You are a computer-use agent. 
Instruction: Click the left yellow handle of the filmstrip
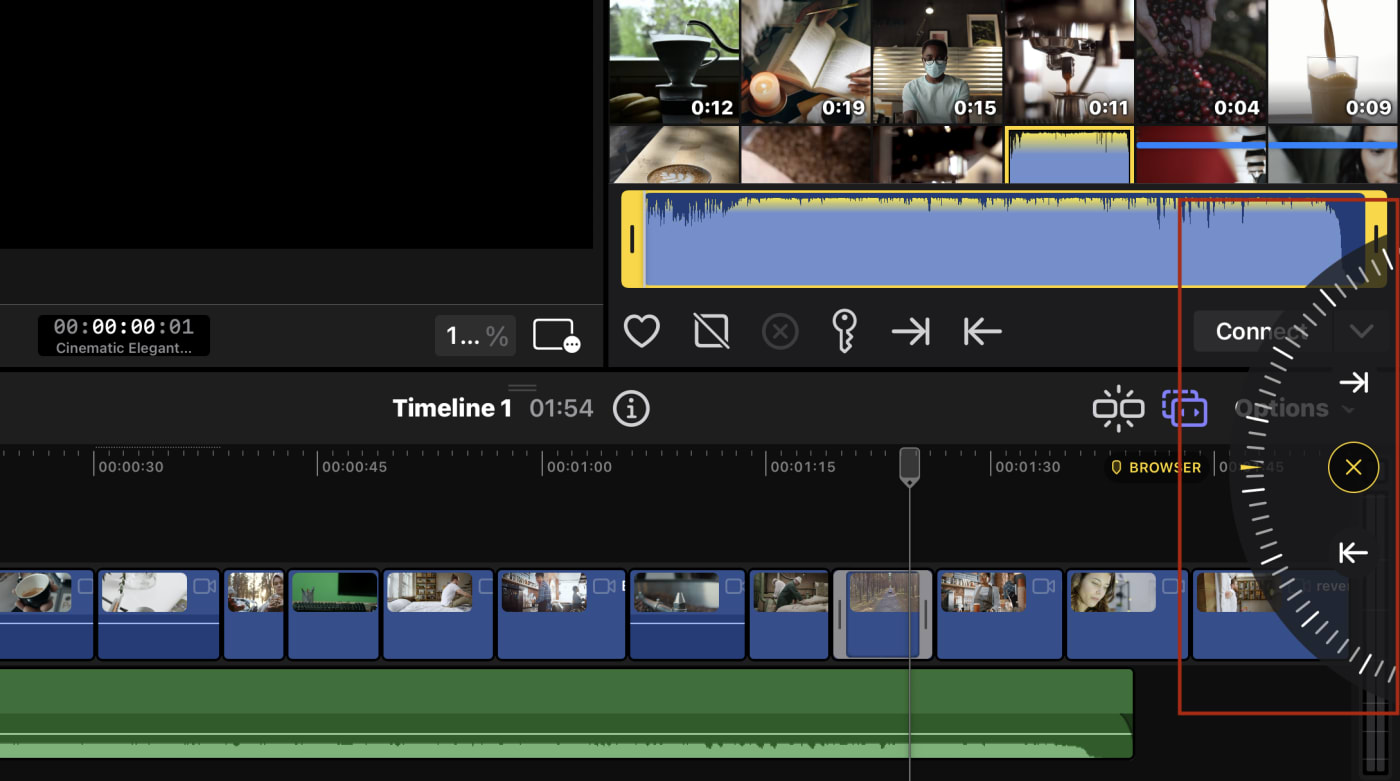pyautogui.click(x=632, y=239)
